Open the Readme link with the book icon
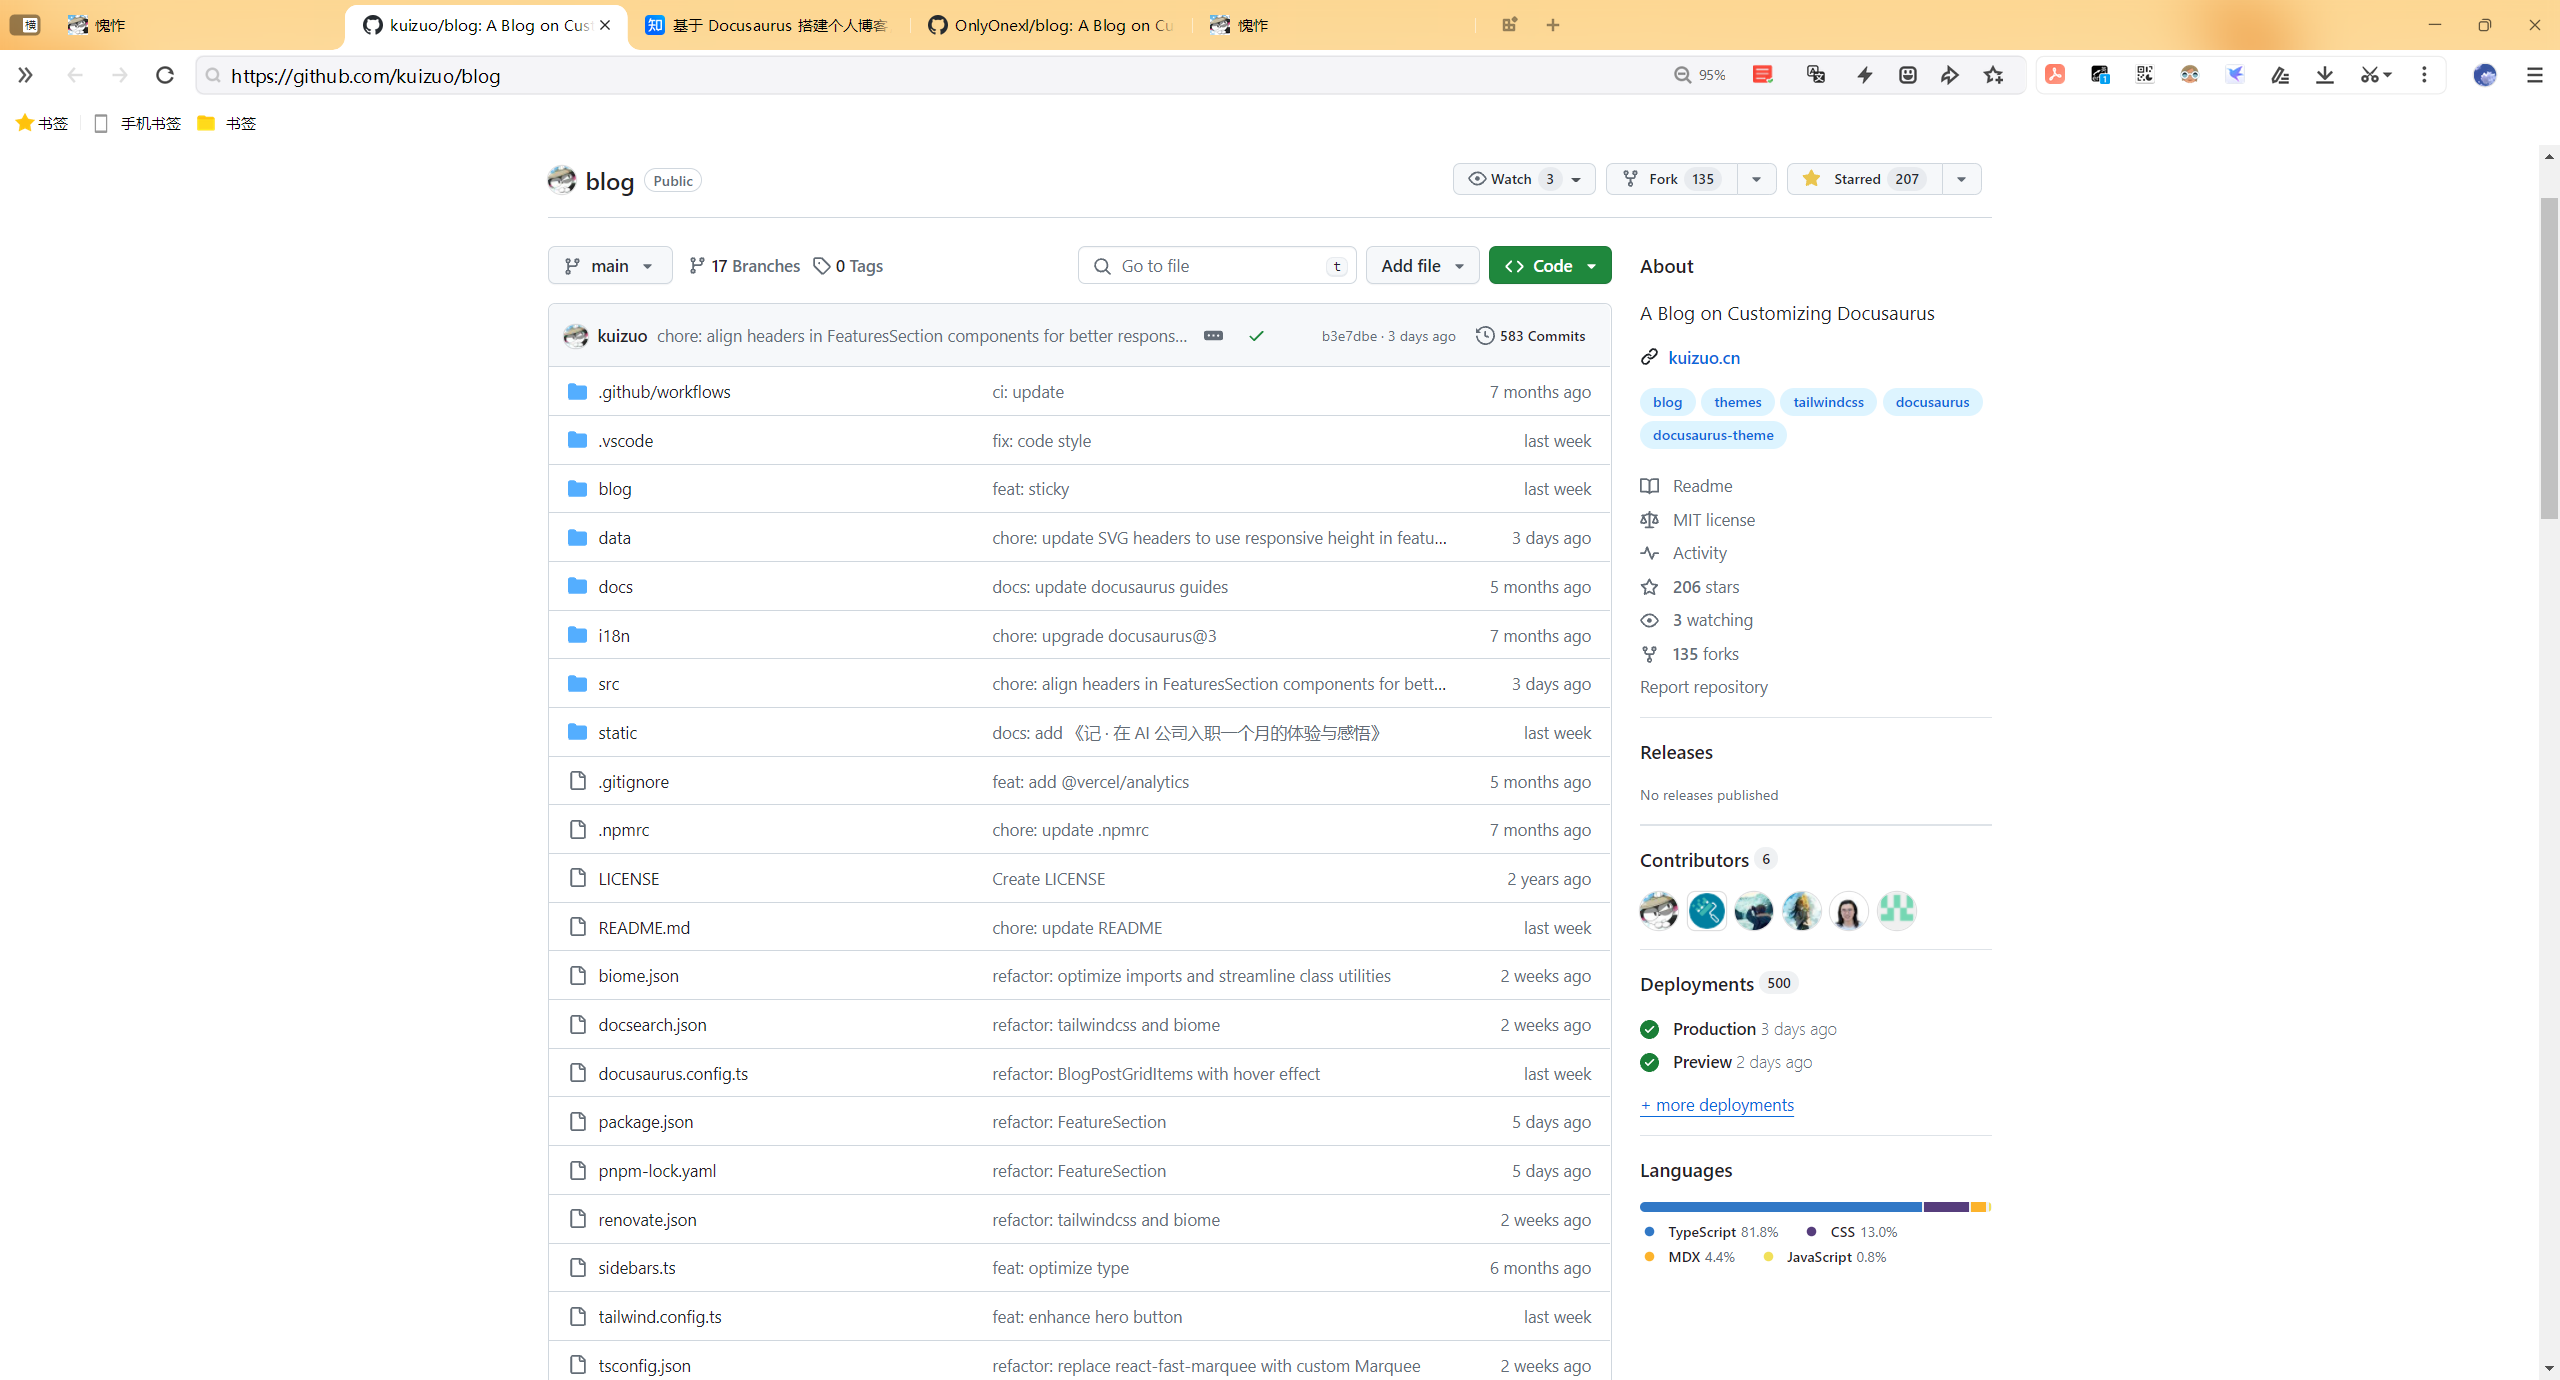2560x1380 pixels. coord(1687,486)
